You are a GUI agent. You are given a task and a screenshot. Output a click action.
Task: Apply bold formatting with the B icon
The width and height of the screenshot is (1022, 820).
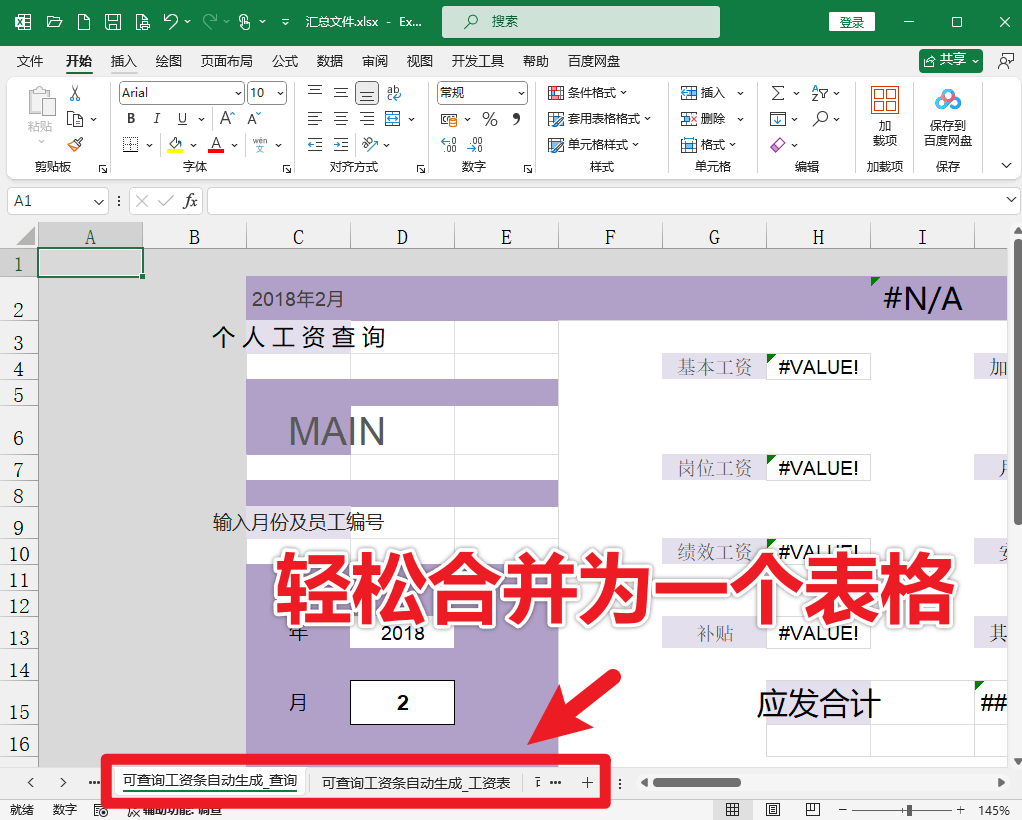tap(131, 118)
